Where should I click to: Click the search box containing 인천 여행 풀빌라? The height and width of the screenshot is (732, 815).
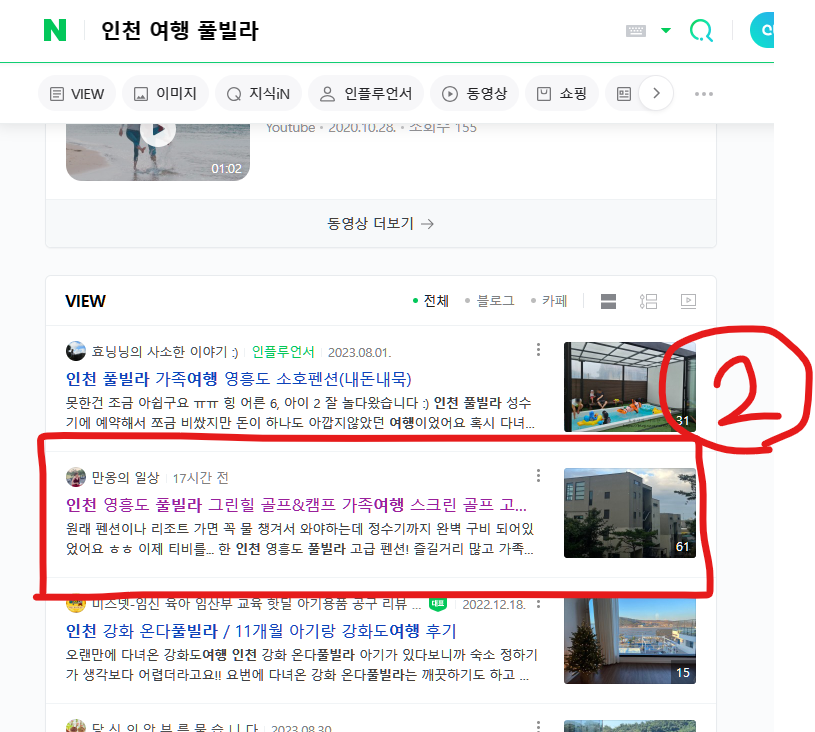click(180, 30)
